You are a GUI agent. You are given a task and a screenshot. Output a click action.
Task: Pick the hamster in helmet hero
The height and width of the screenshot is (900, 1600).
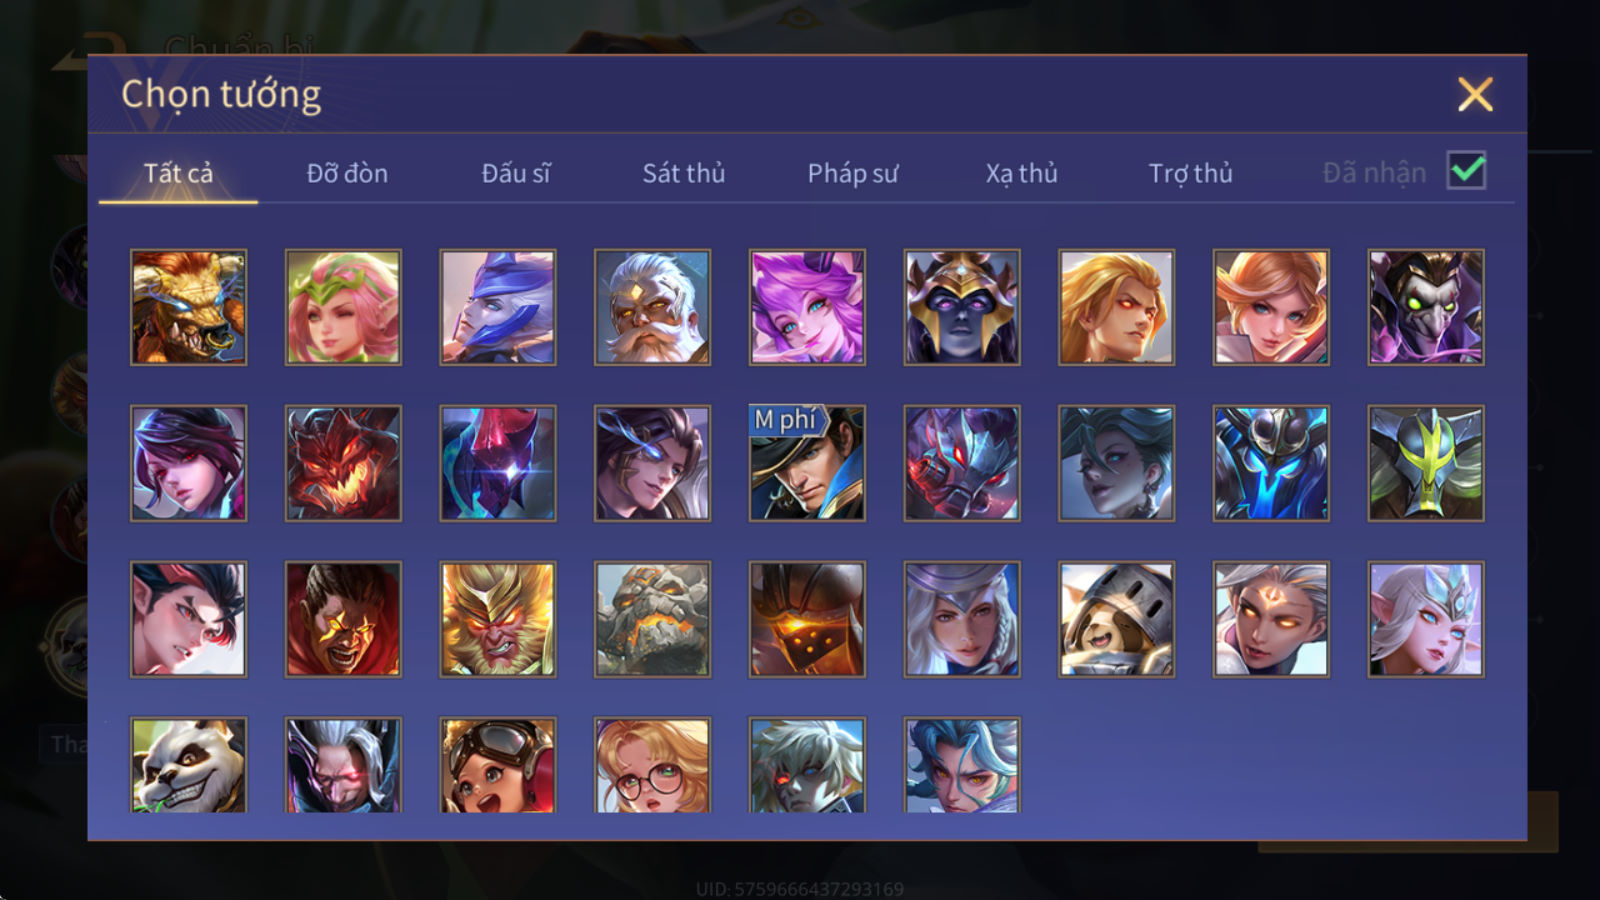(1116, 619)
